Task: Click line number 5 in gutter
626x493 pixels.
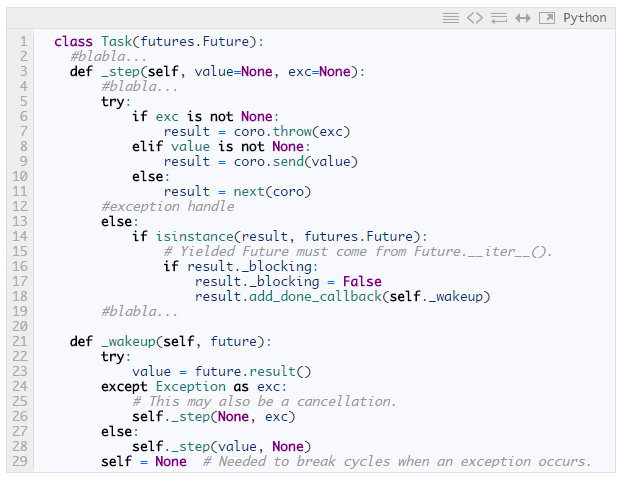Action: pos(24,101)
